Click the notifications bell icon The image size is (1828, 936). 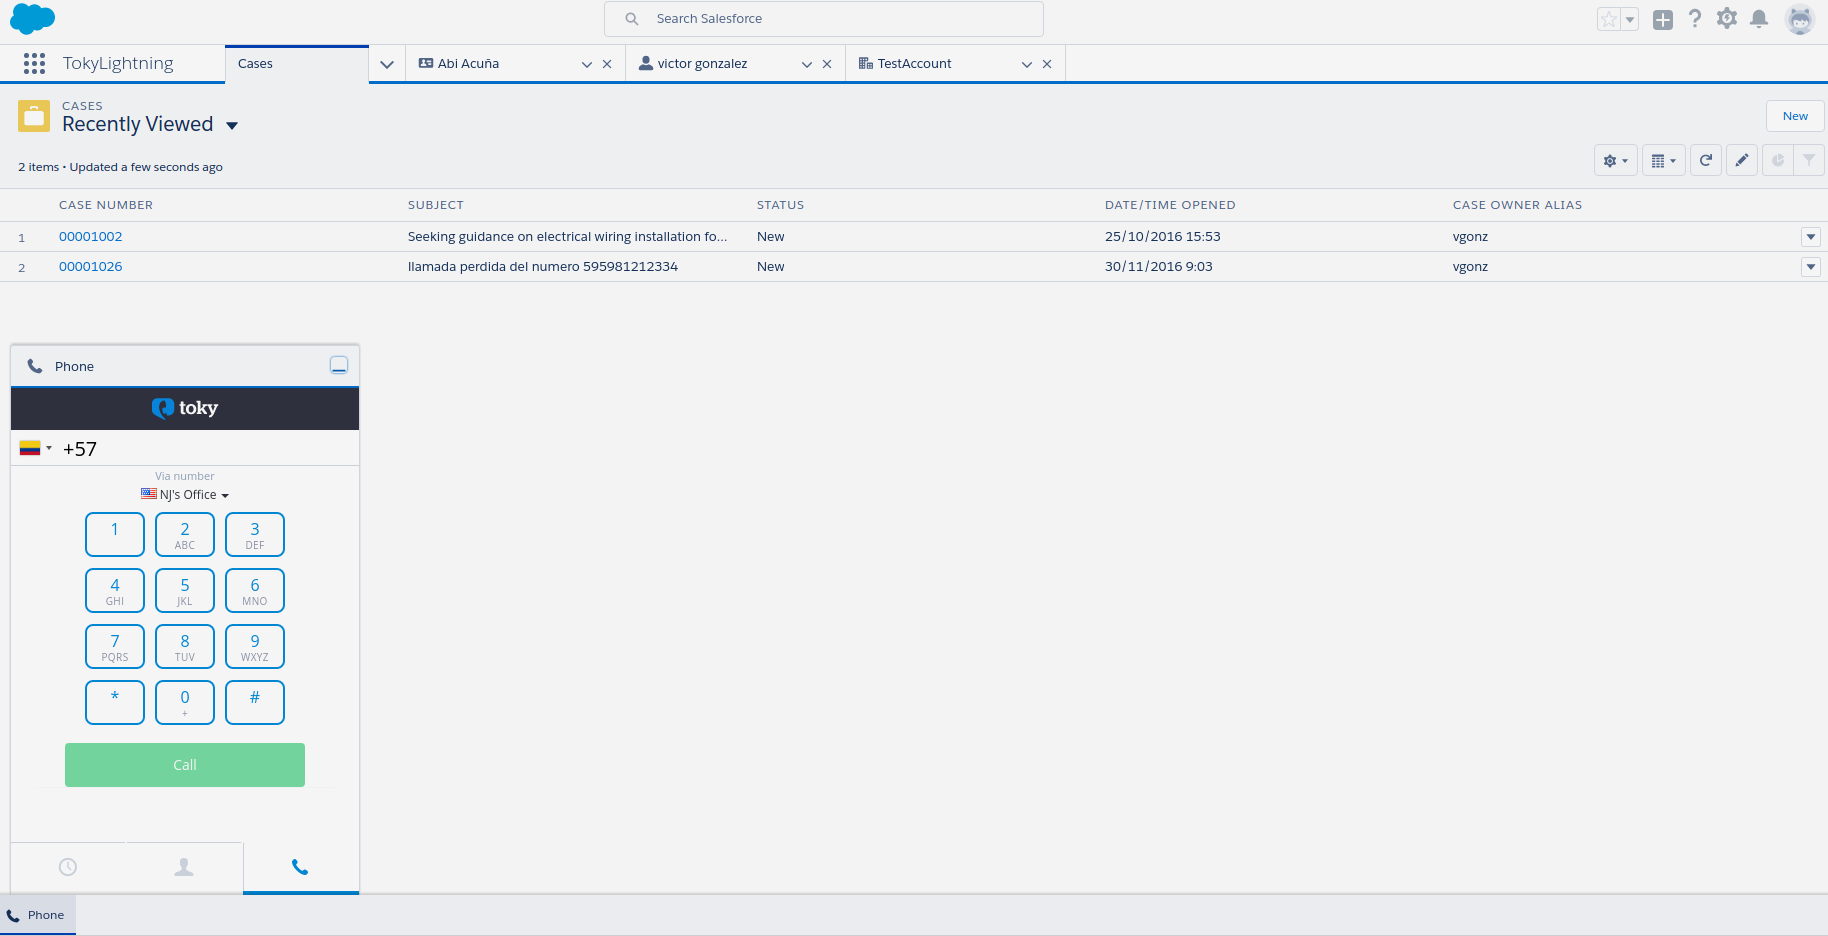pyautogui.click(x=1759, y=19)
